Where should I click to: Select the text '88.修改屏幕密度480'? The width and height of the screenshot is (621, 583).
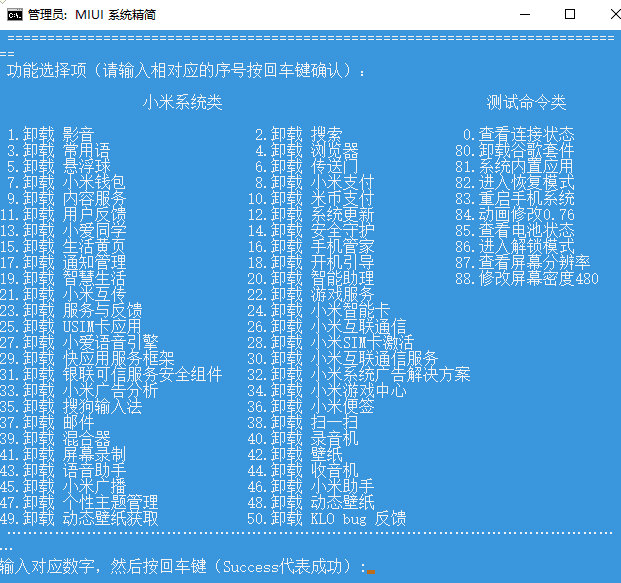(527, 278)
